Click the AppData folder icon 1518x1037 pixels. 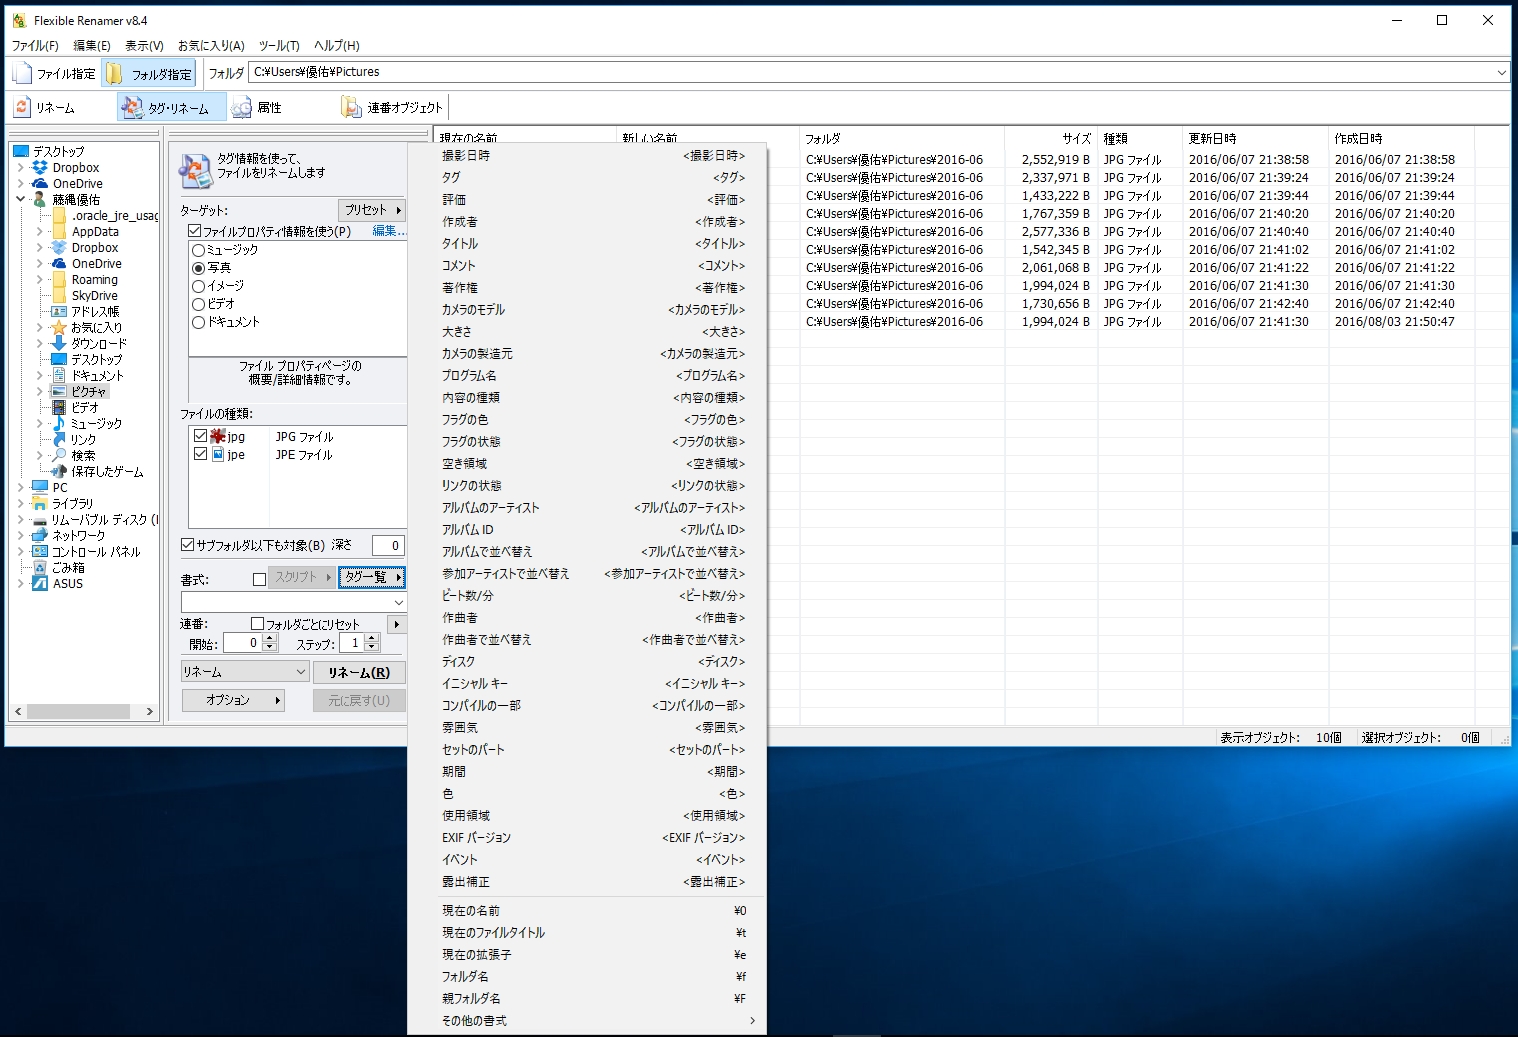59,232
